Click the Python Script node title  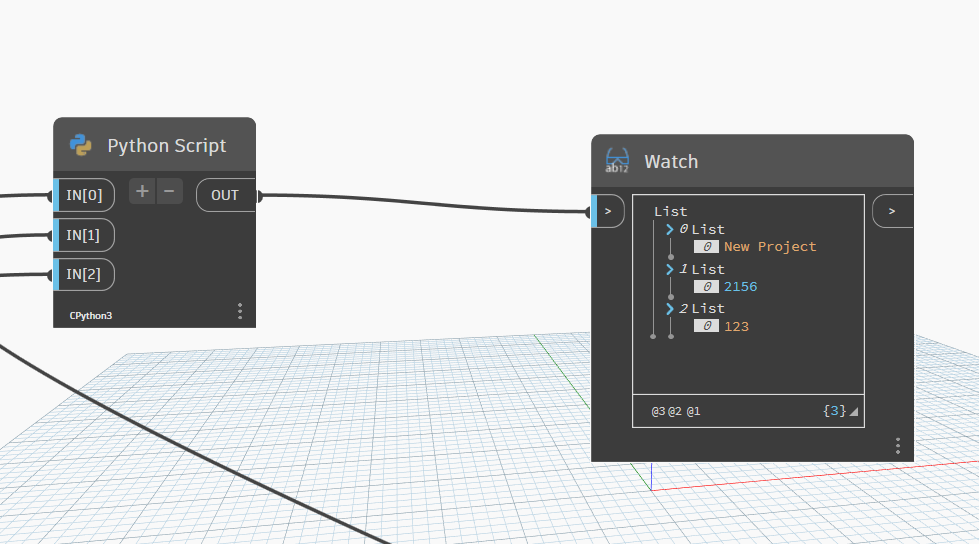click(167, 146)
